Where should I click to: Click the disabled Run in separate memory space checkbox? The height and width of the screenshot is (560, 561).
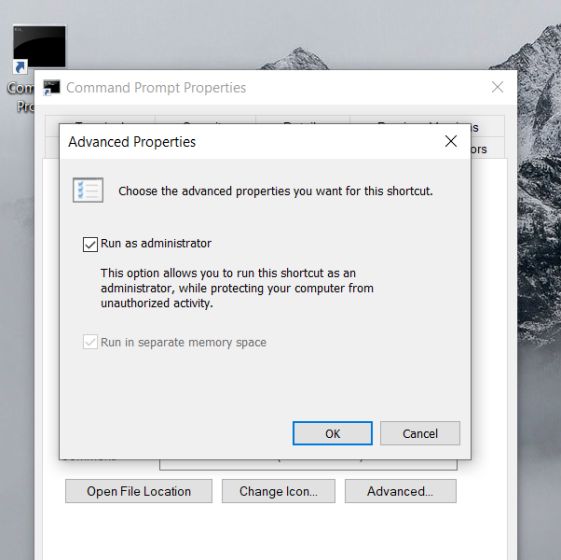pyautogui.click(x=90, y=342)
